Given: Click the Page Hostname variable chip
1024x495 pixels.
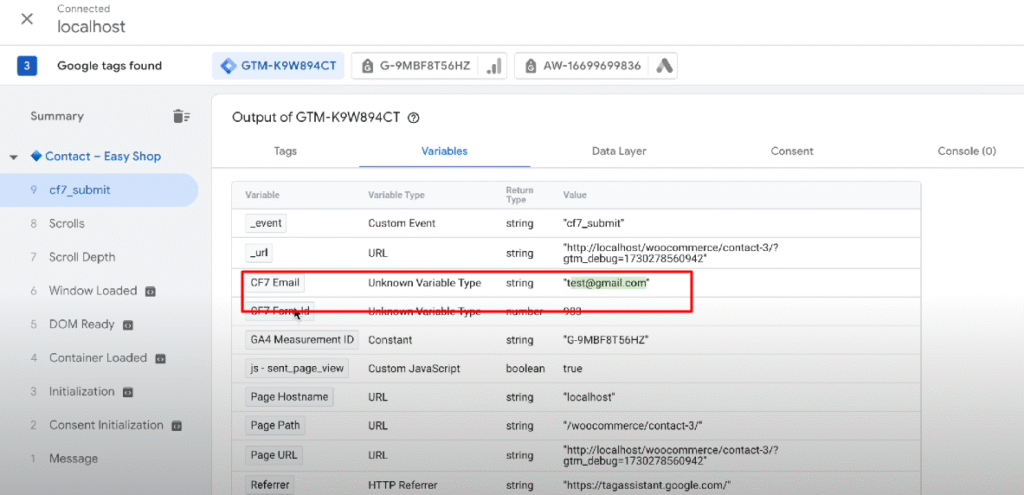Looking at the screenshot, I should 289,397.
